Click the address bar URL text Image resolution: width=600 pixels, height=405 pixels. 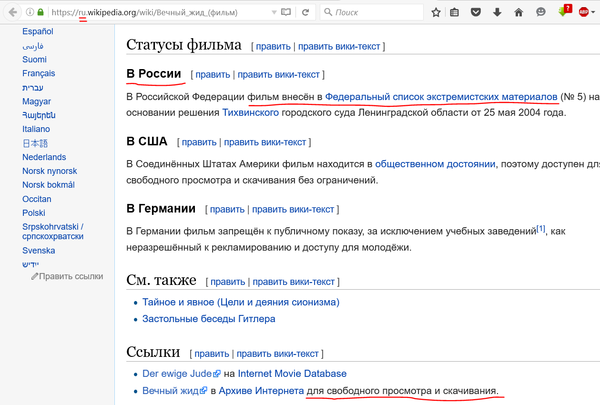(x=144, y=13)
